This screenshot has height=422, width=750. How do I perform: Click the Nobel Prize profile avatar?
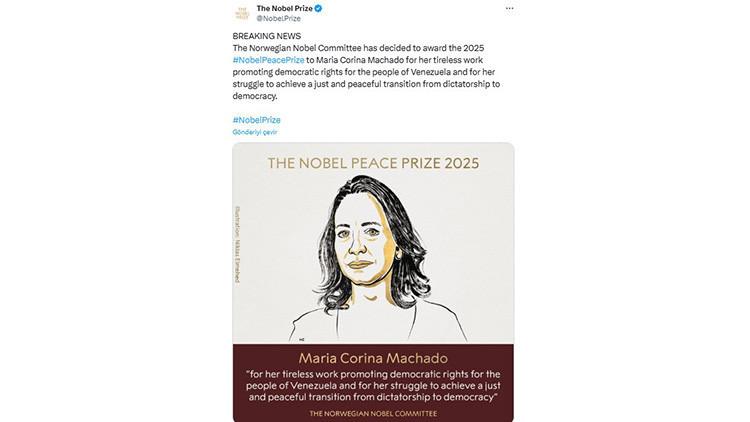(x=241, y=13)
